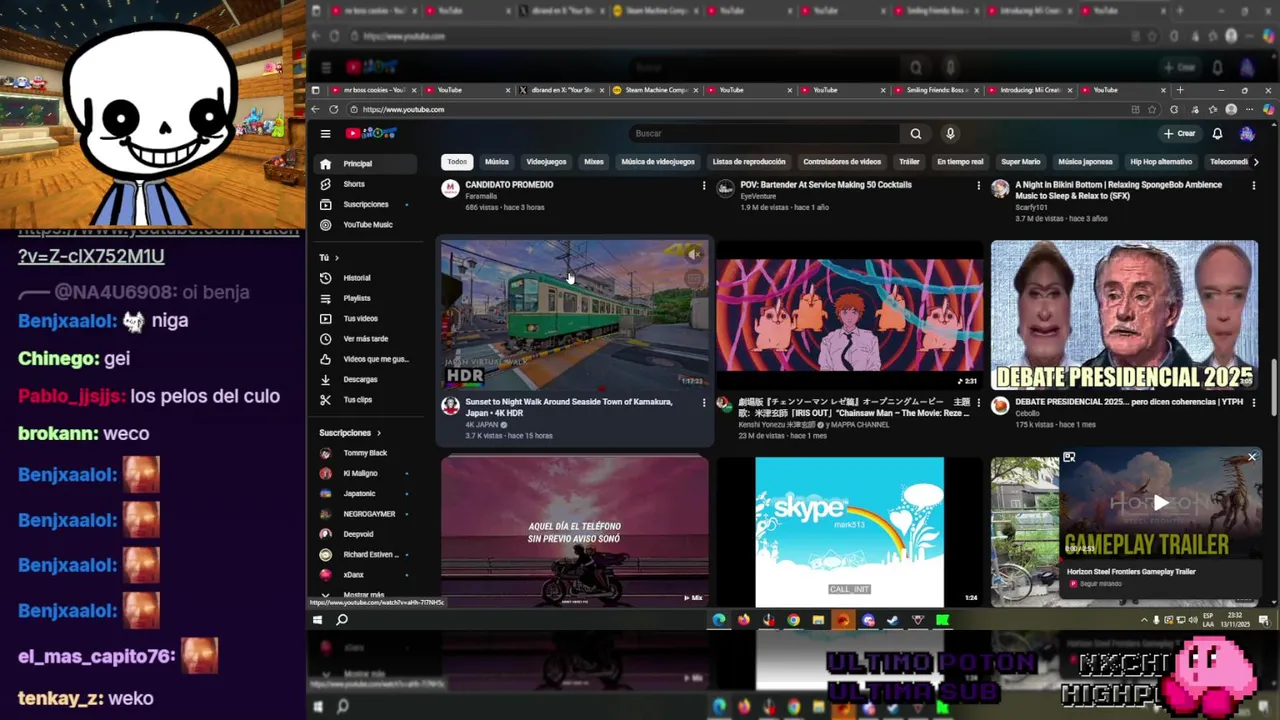Select Música de videojuegos chip
The height and width of the screenshot is (720, 1280).
point(658,161)
